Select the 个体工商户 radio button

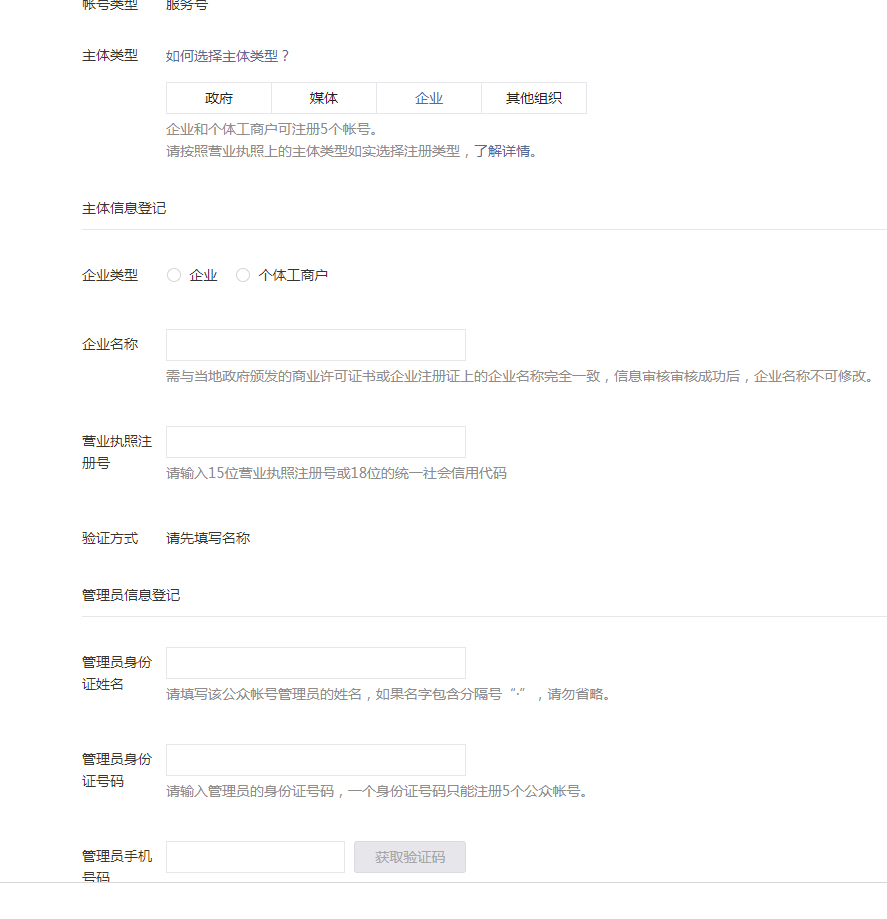click(242, 274)
